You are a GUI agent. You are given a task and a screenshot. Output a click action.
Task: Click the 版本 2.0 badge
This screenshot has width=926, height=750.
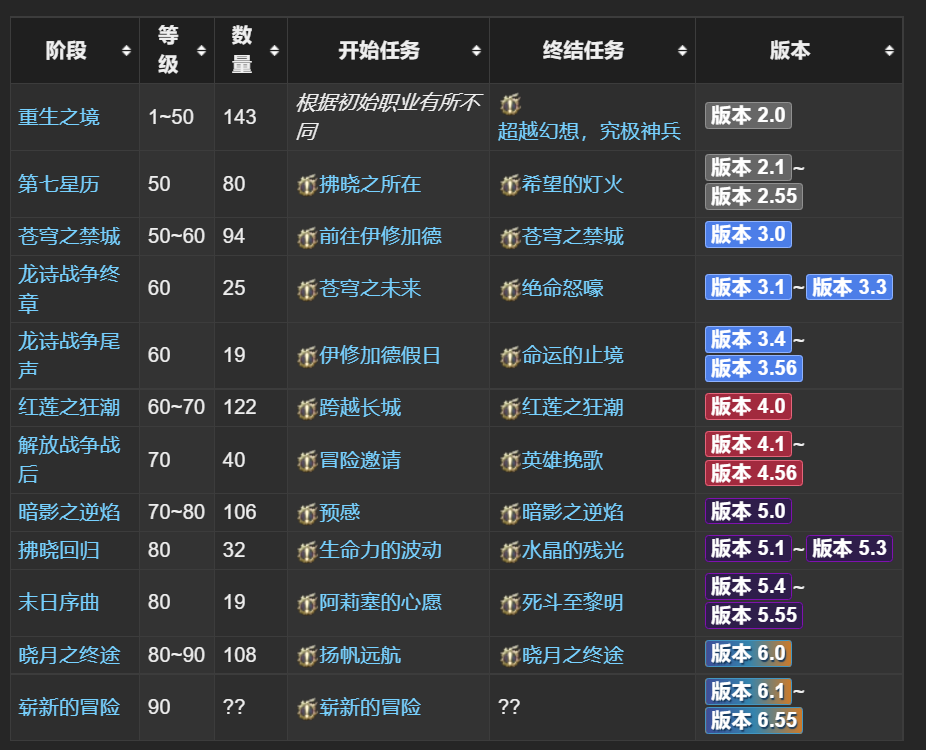coord(748,115)
